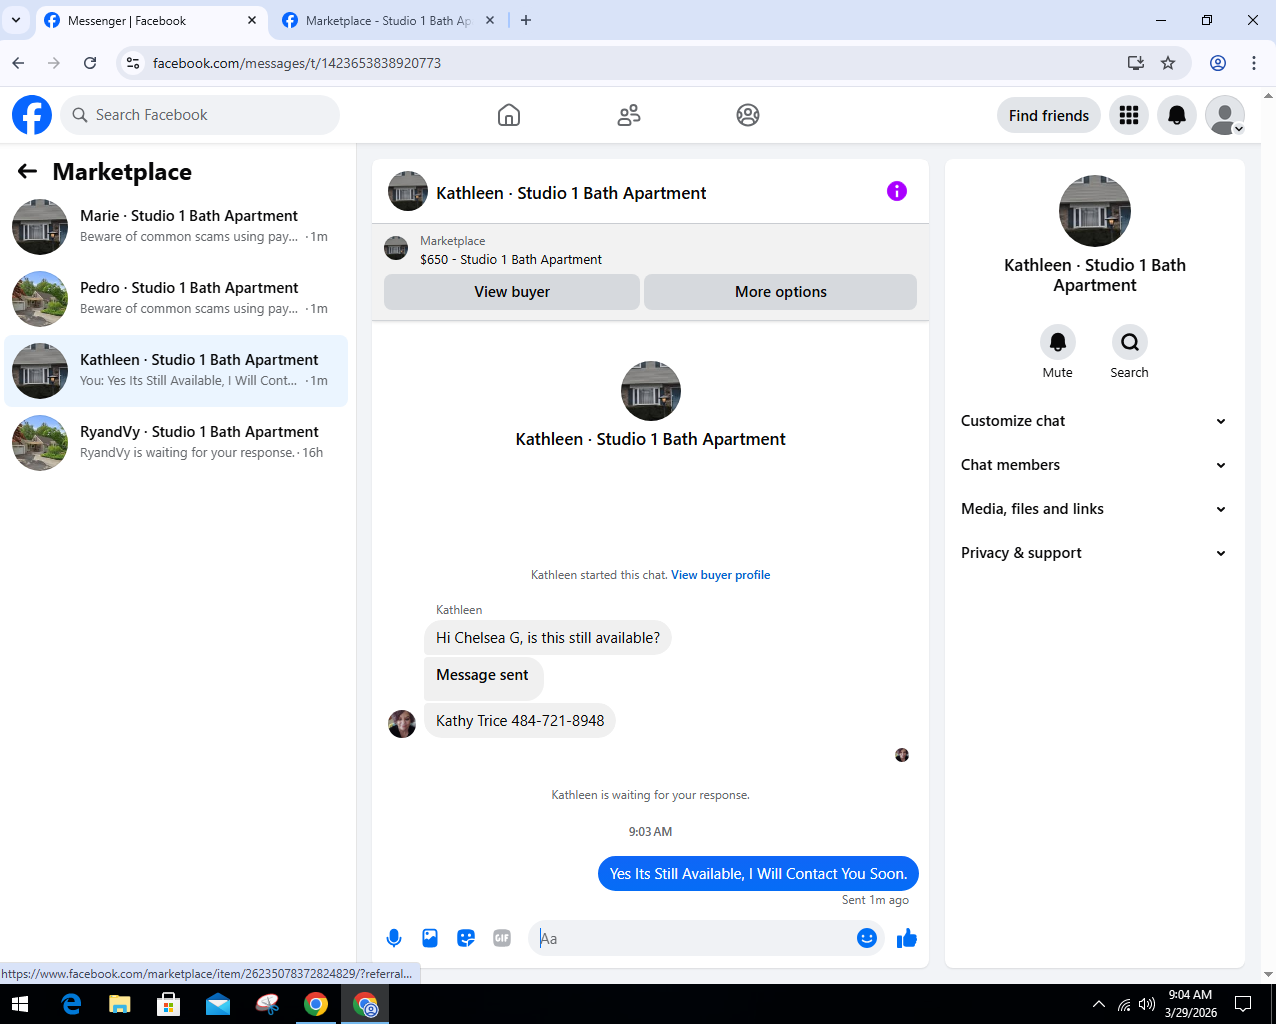This screenshot has height=1024, width=1276.
Task: Mute the Kathleen conversation
Action: click(1058, 342)
